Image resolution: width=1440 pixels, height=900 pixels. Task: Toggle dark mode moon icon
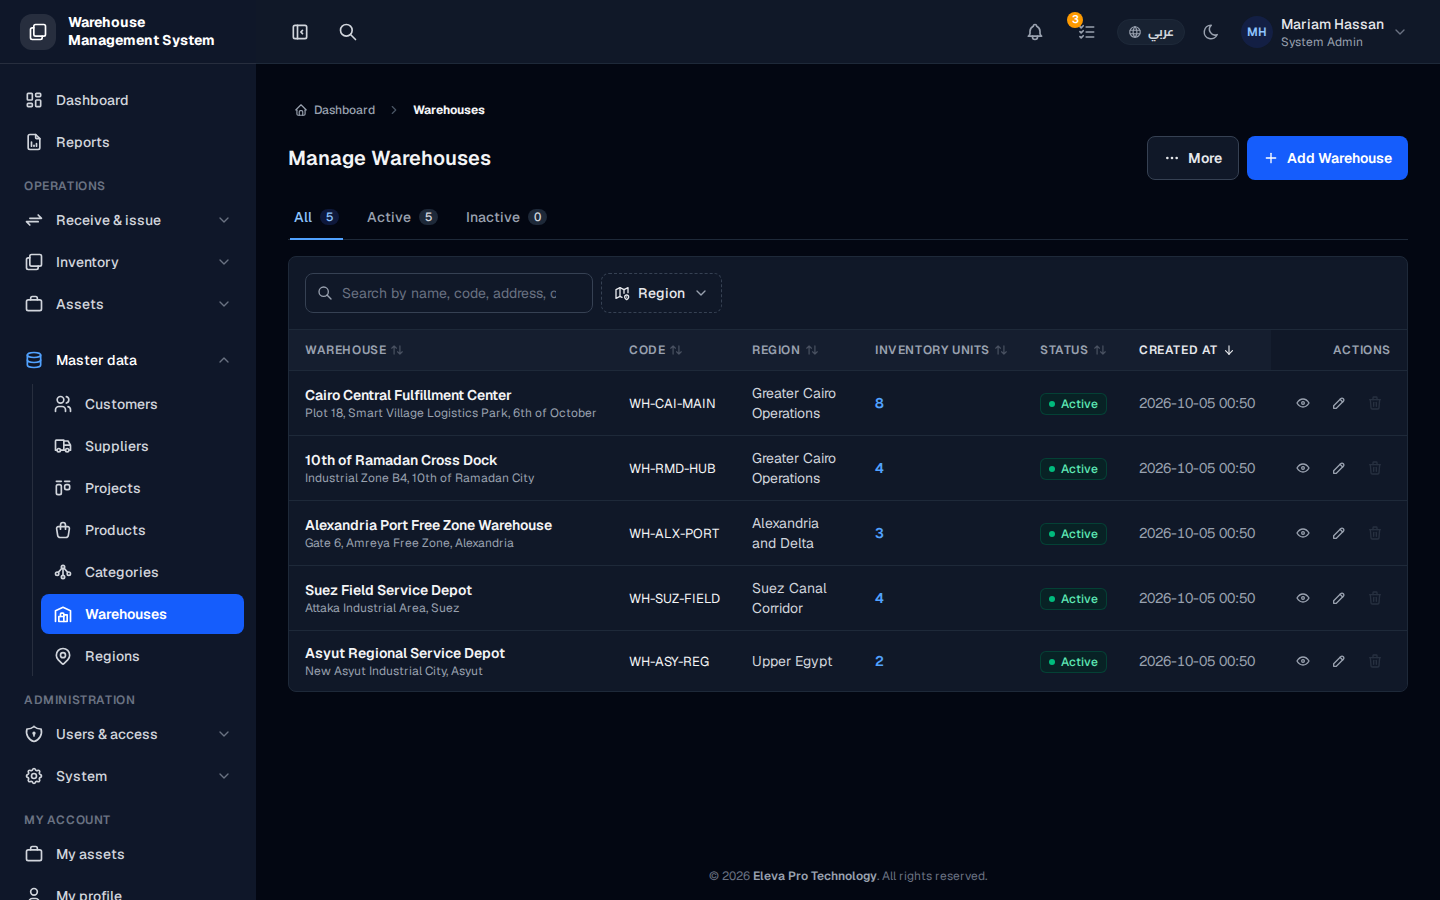(1211, 32)
